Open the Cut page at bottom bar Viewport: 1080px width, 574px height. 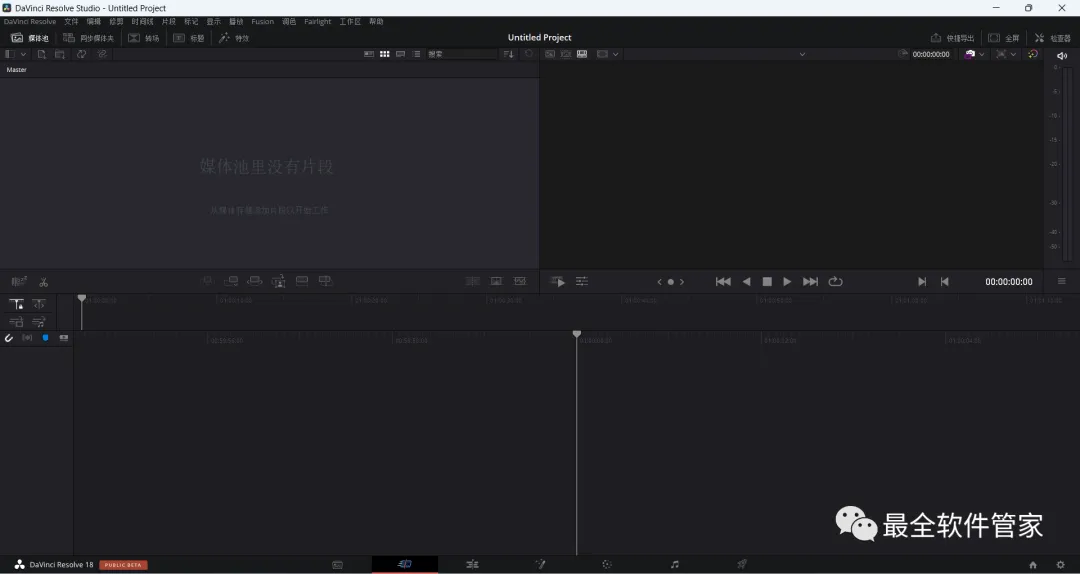[405, 564]
